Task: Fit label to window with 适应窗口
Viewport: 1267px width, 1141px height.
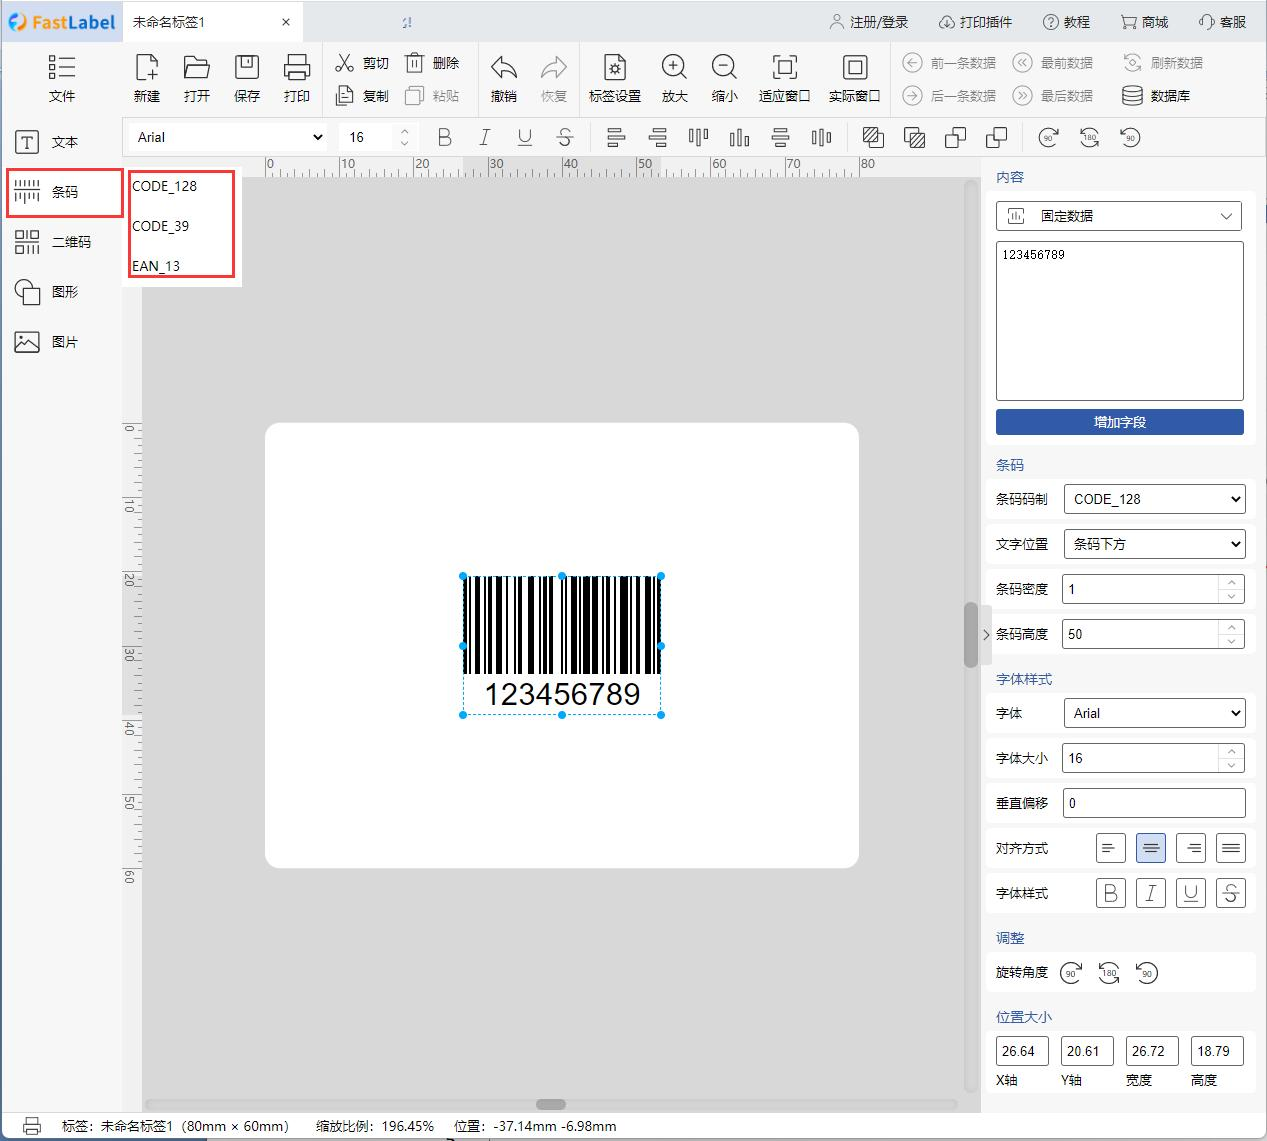Action: [x=785, y=78]
